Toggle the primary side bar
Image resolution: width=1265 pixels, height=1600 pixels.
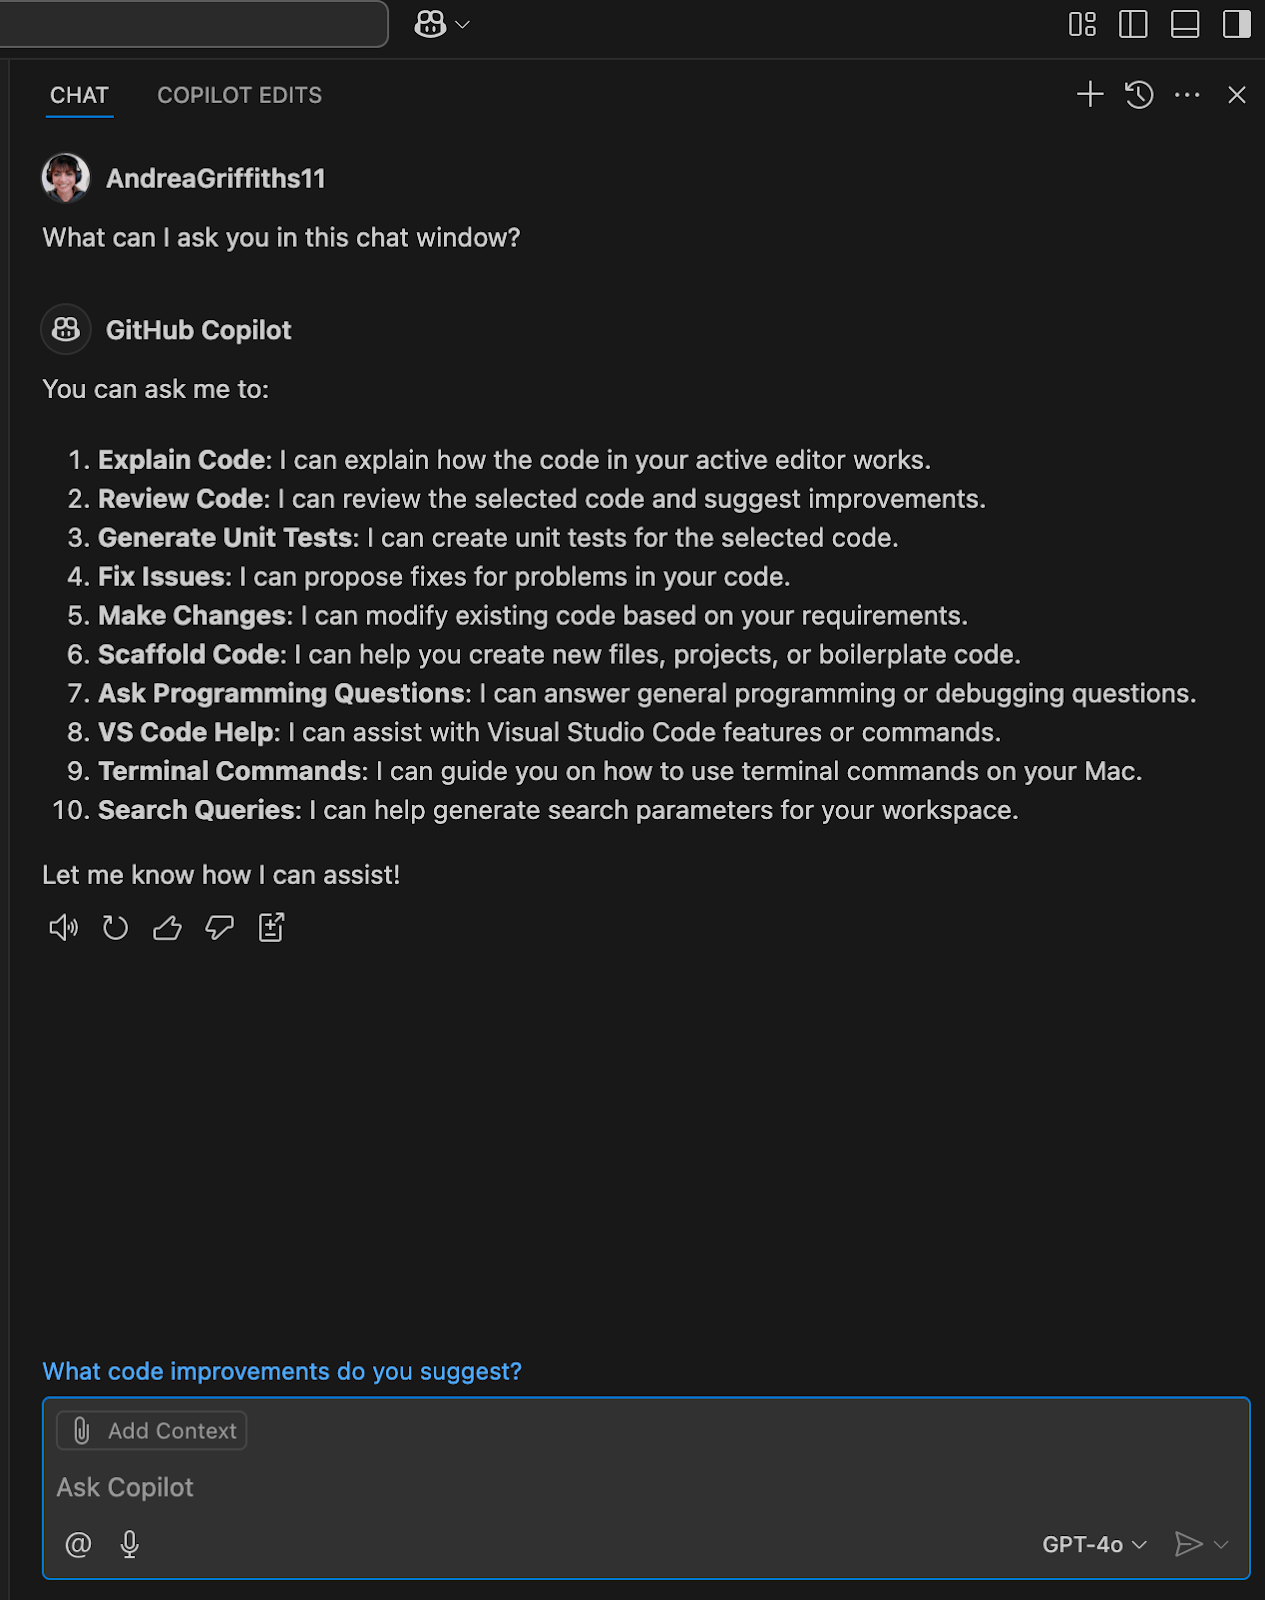[1133, 24]
